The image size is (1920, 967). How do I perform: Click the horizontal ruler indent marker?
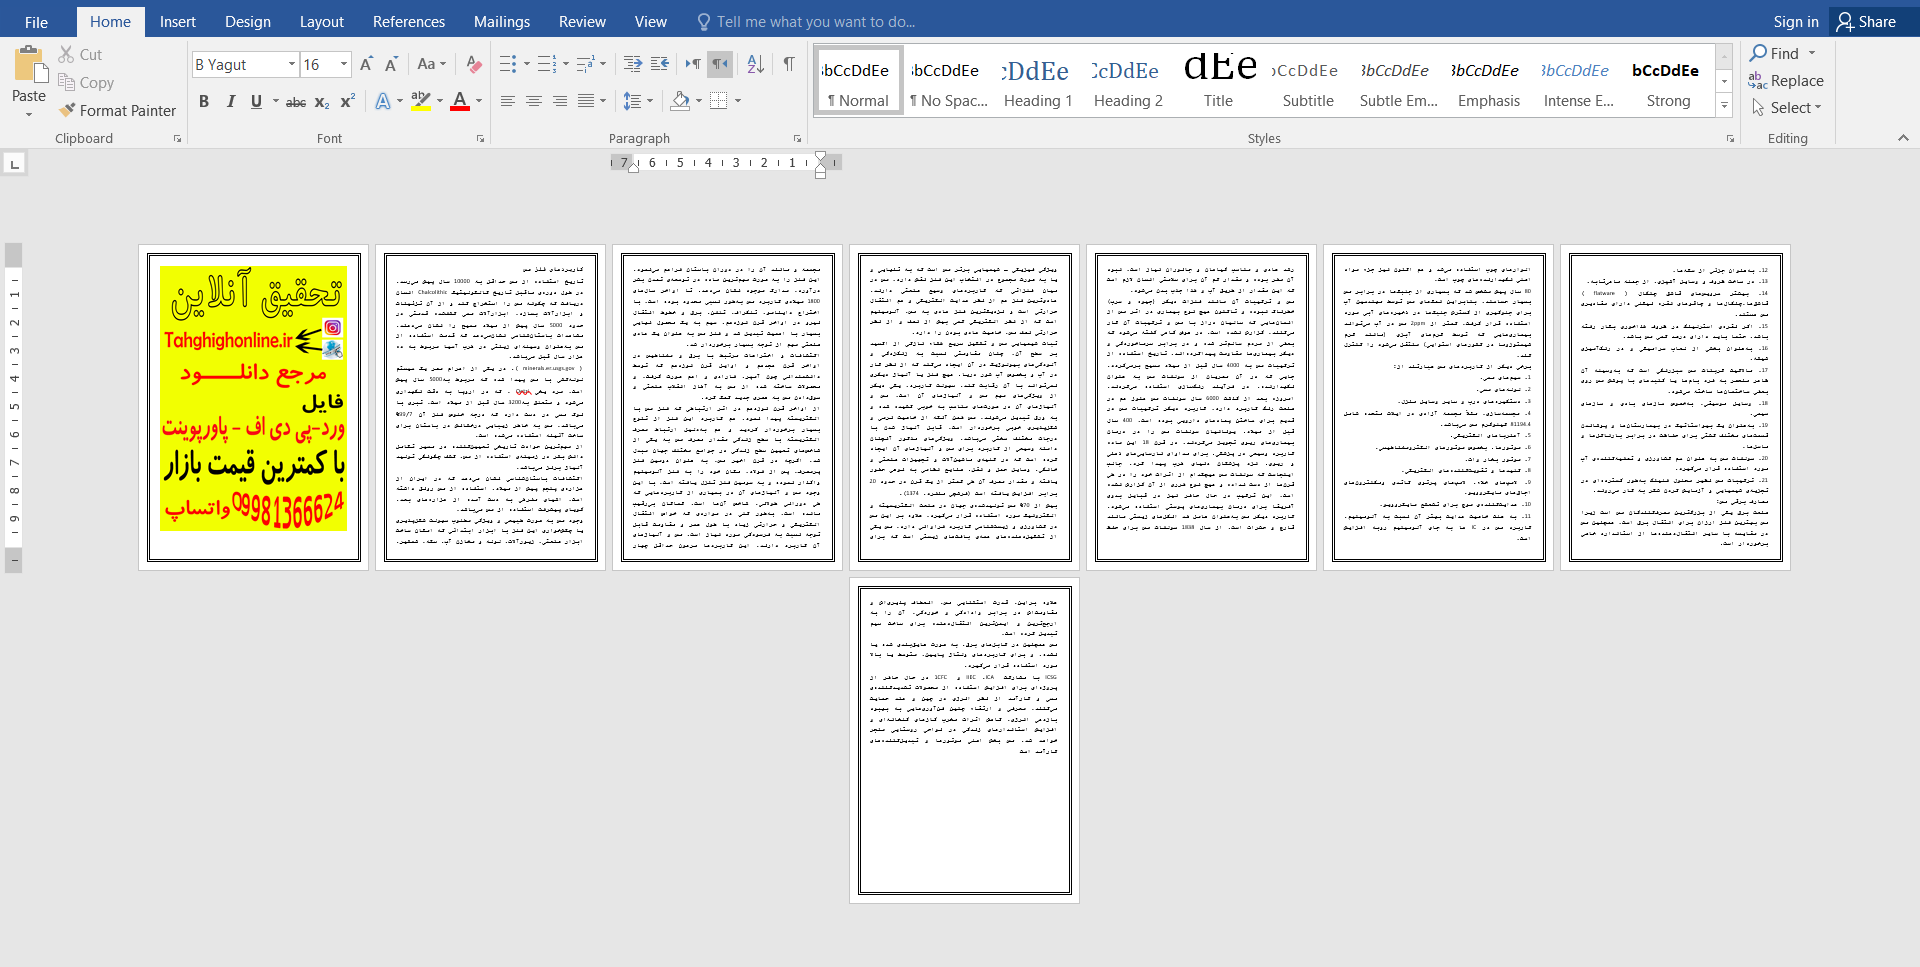(820, 165)
